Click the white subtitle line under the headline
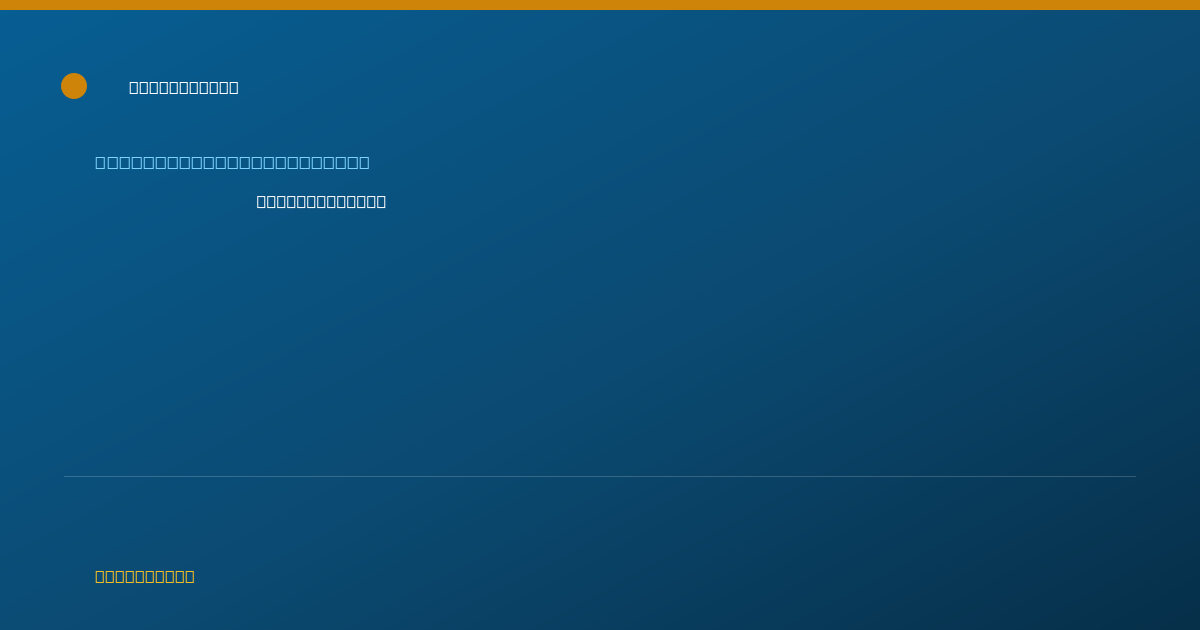The width and height of the screenshot is (1200, 630). point(321,201)
